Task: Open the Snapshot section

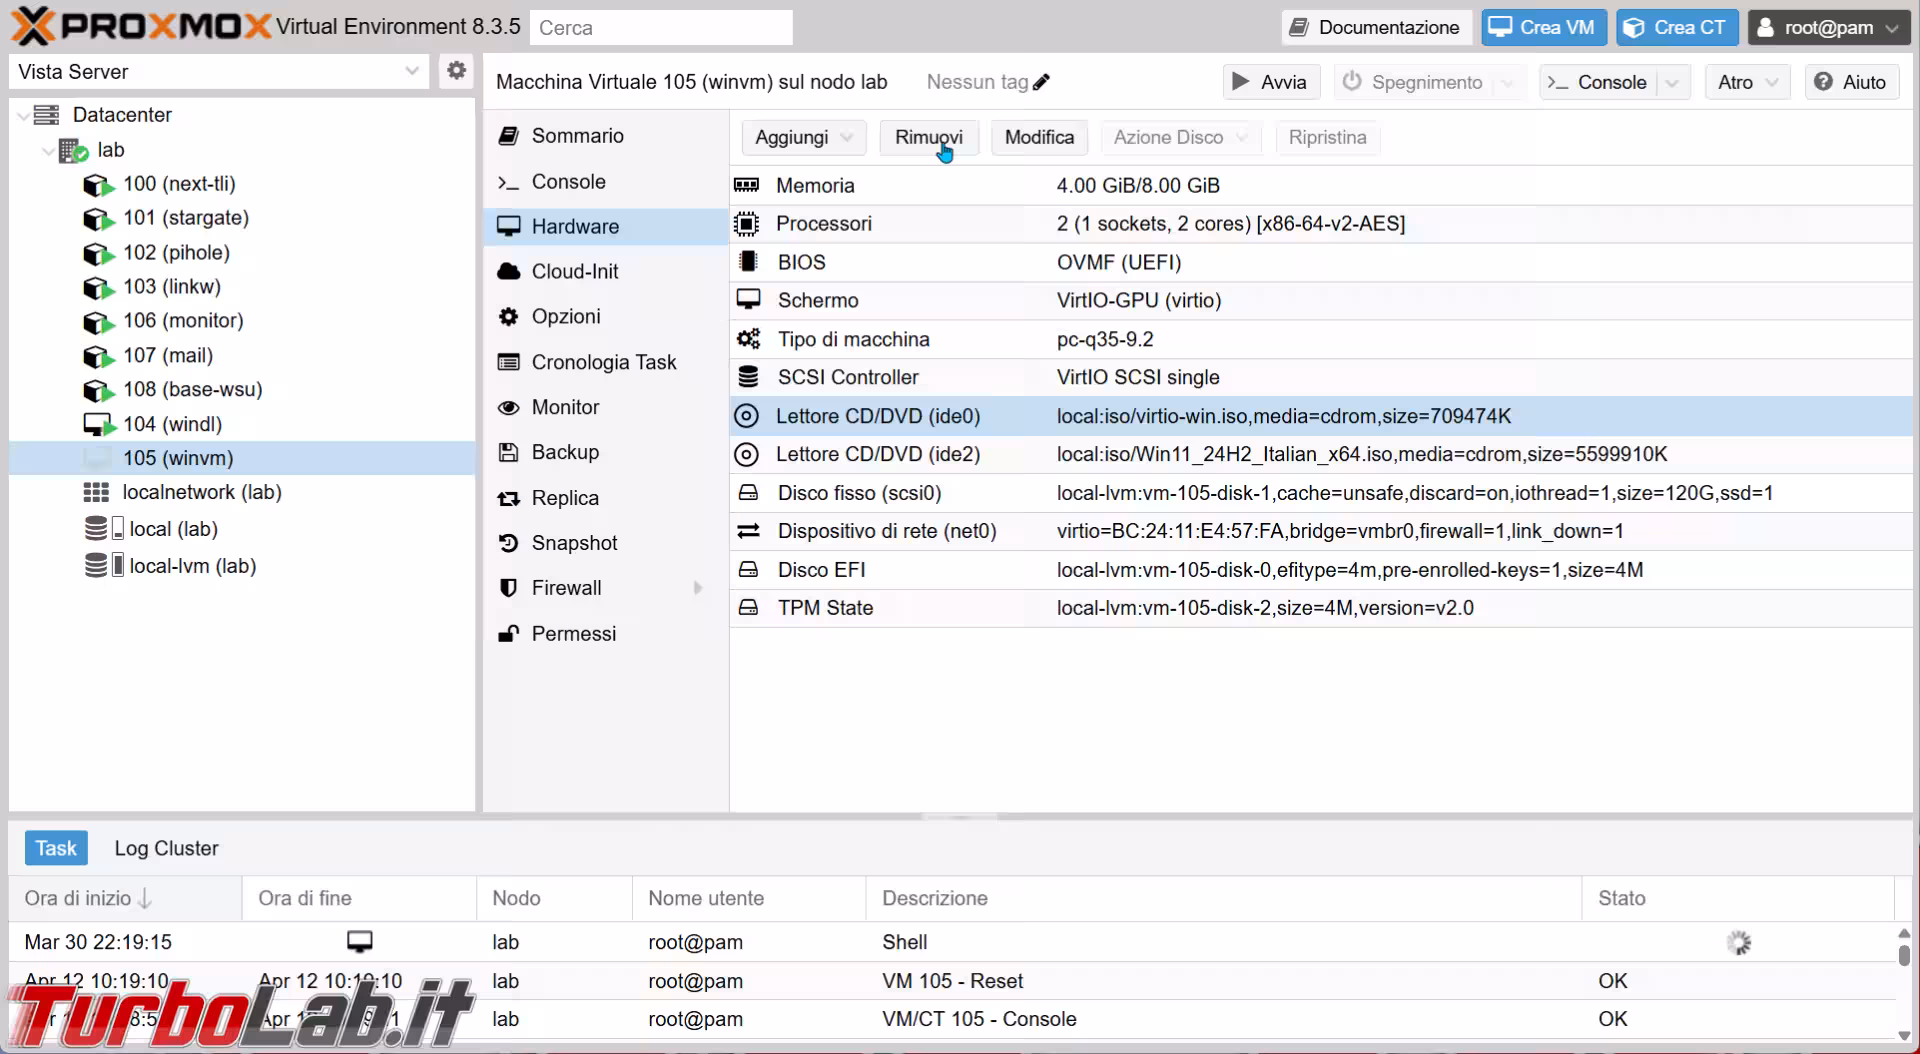Action: (574, 543)
